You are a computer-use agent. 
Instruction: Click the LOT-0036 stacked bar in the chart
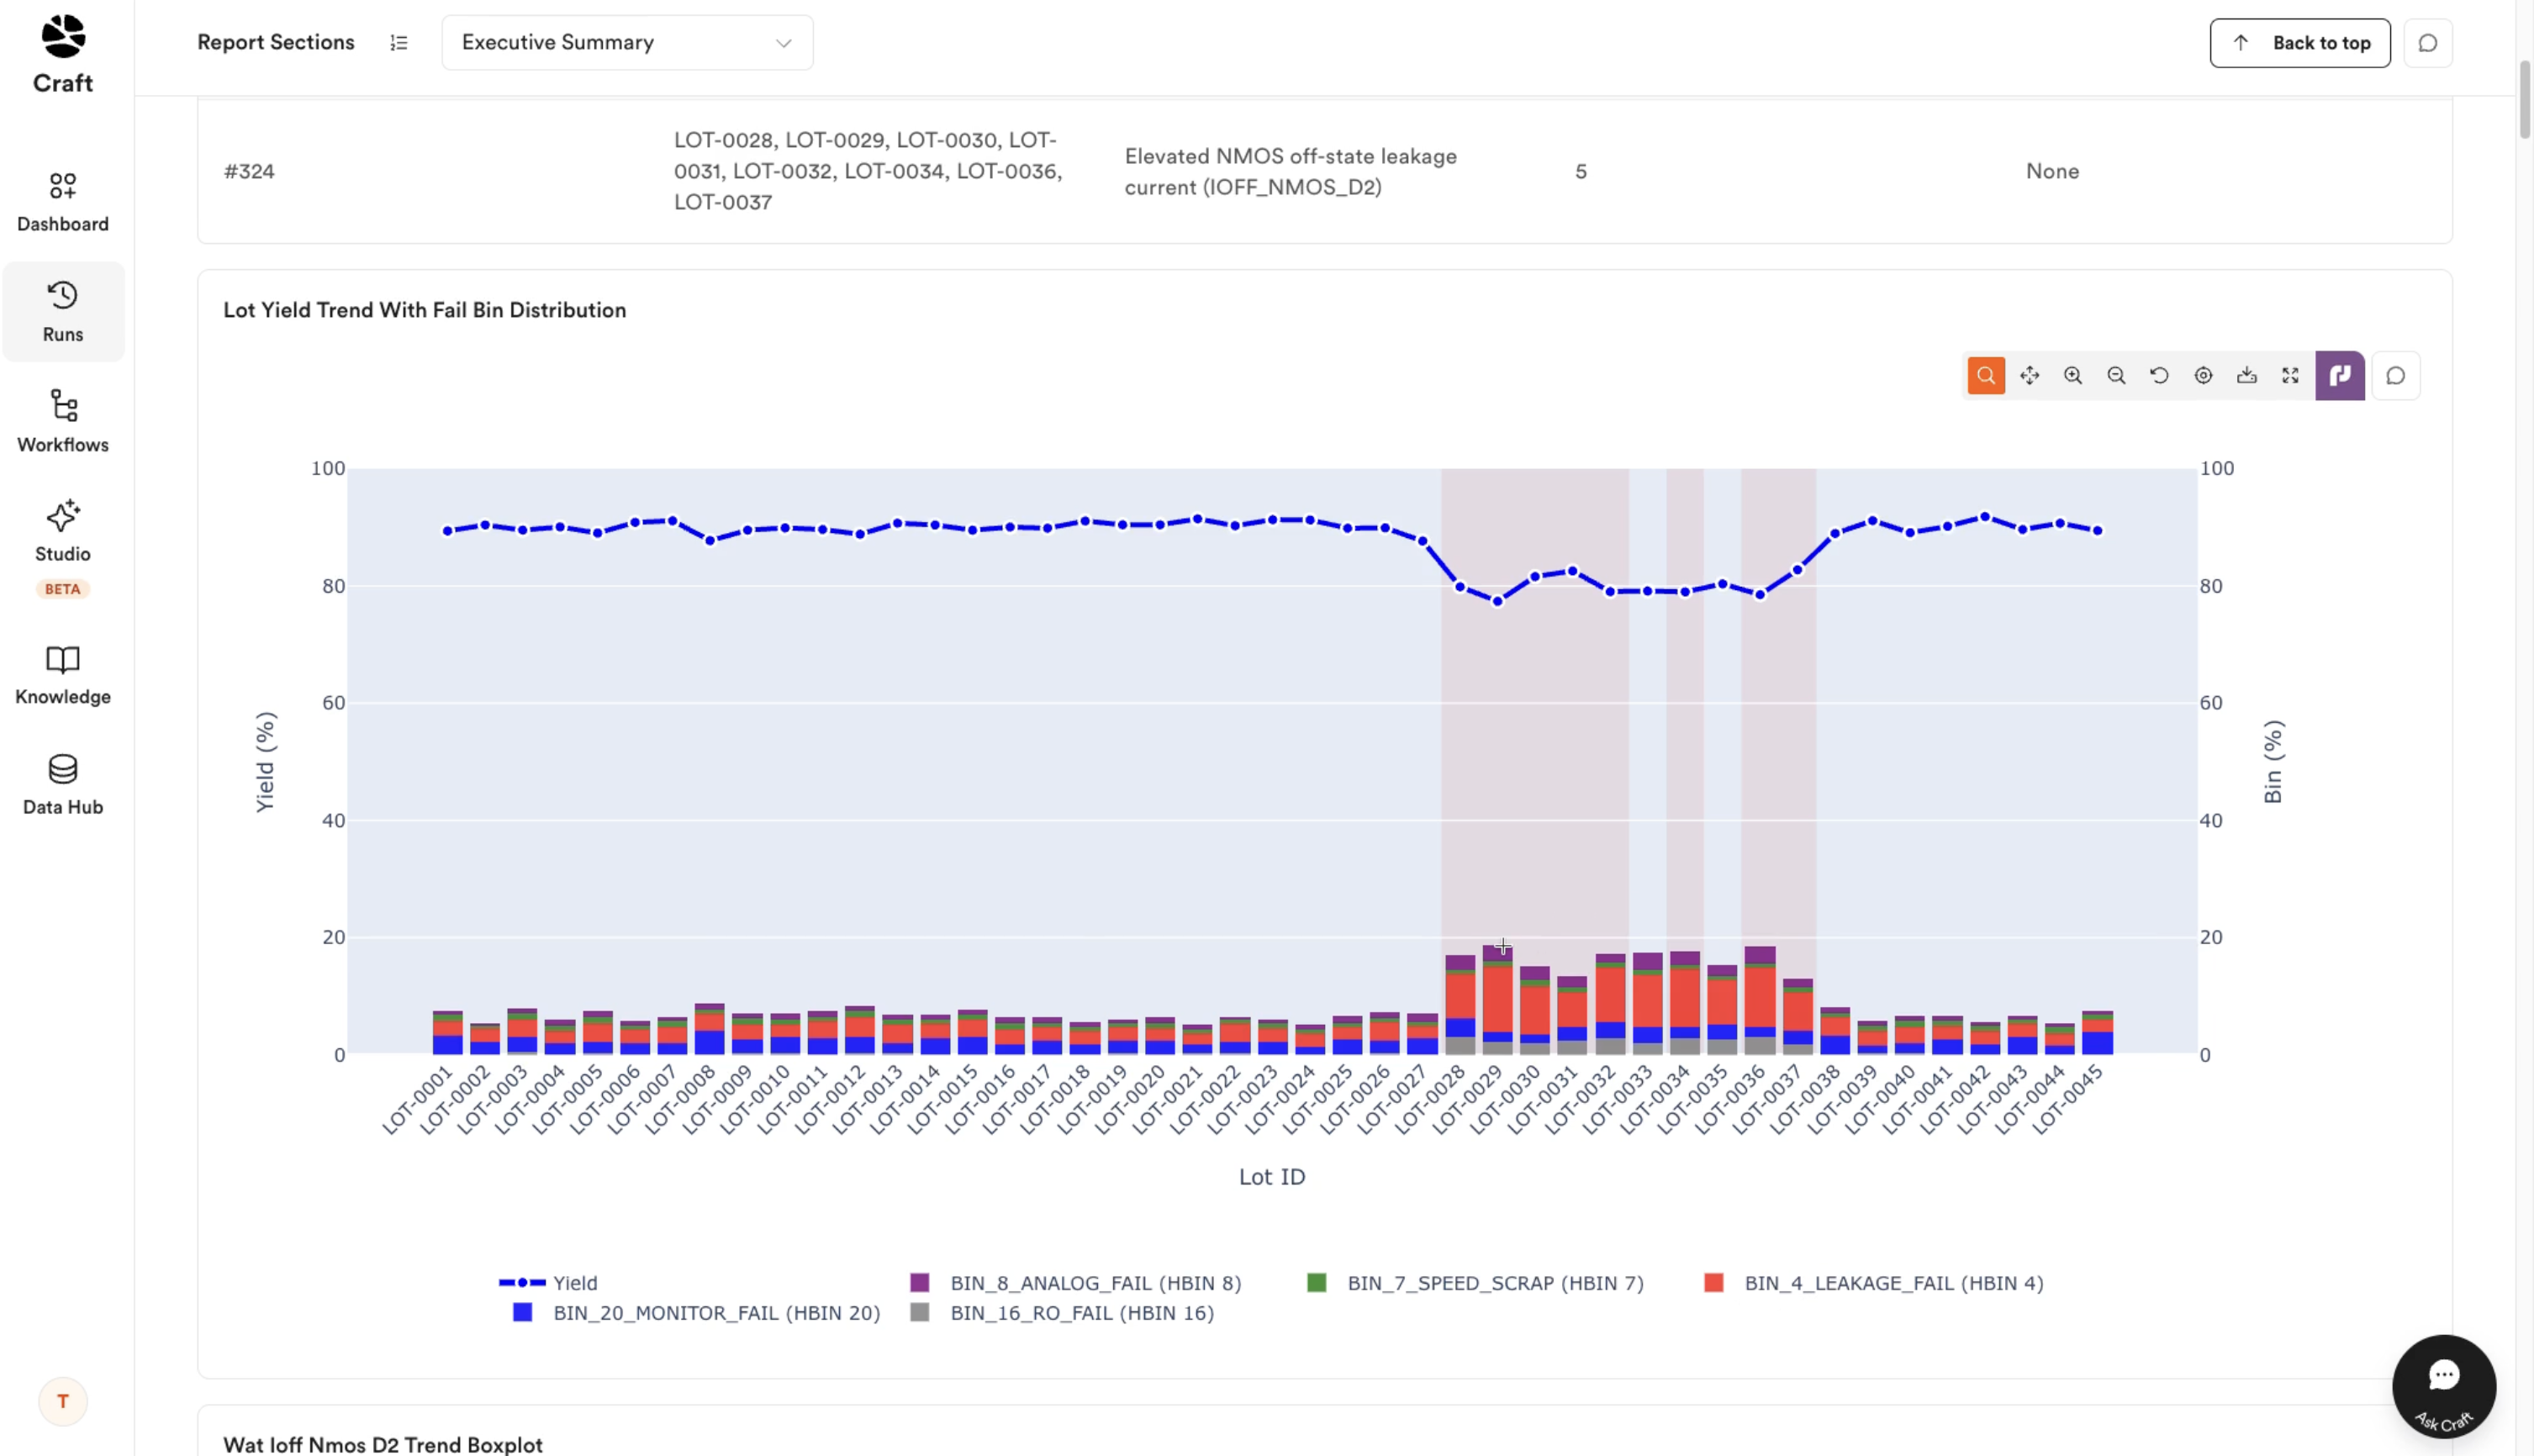(x=1760, y=1000)
